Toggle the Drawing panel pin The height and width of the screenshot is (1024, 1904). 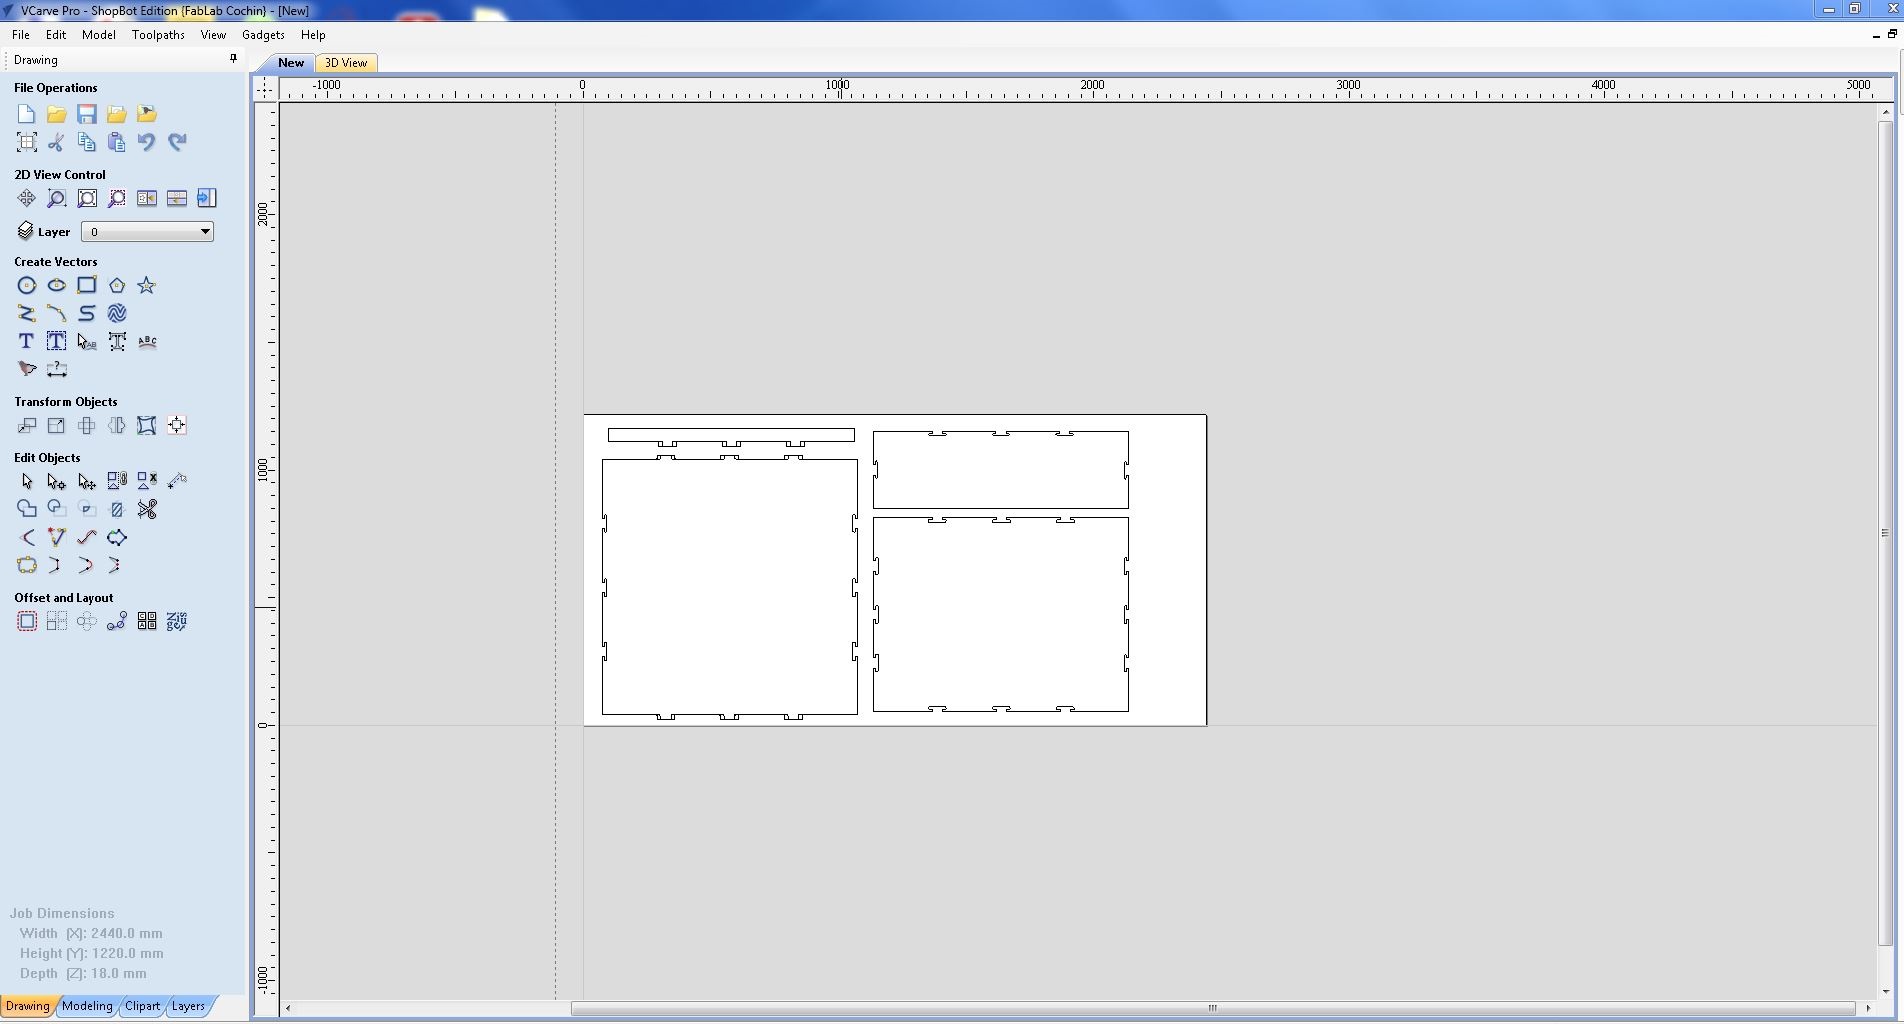click(233, 59)
